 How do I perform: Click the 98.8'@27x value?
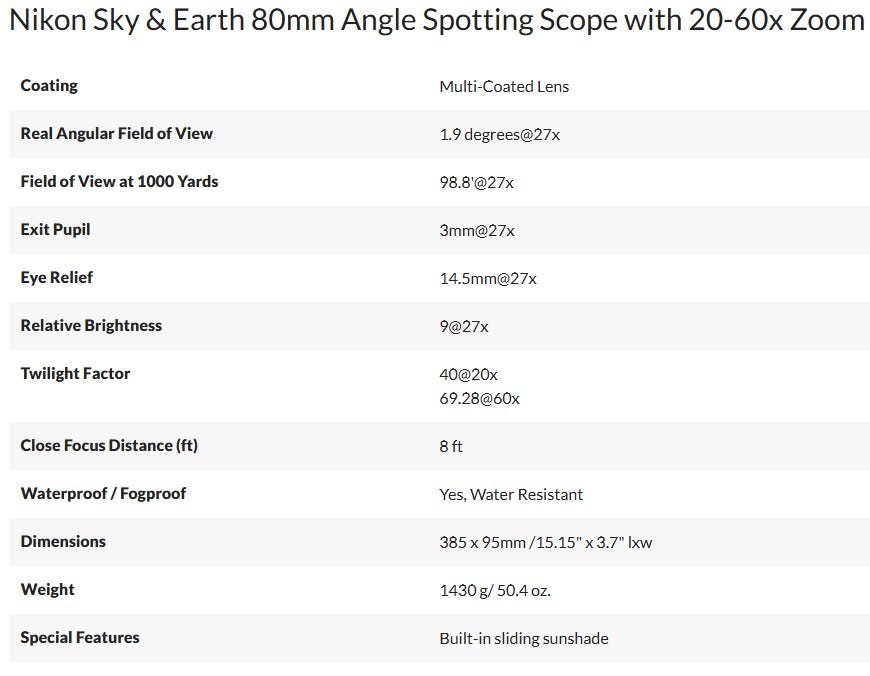(x=476, y=183)
